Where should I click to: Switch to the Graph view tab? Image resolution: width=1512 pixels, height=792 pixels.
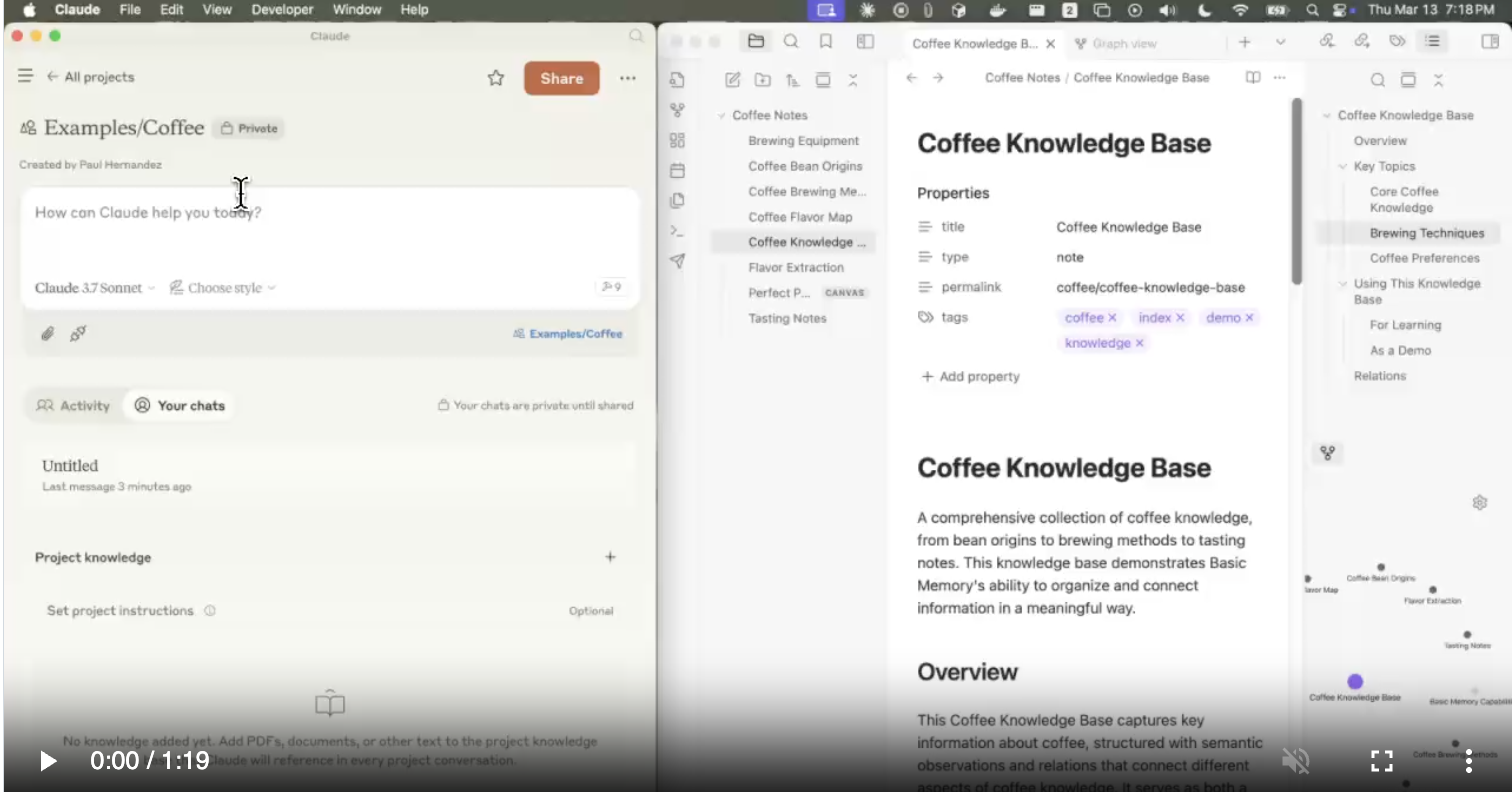[1116, 44]
